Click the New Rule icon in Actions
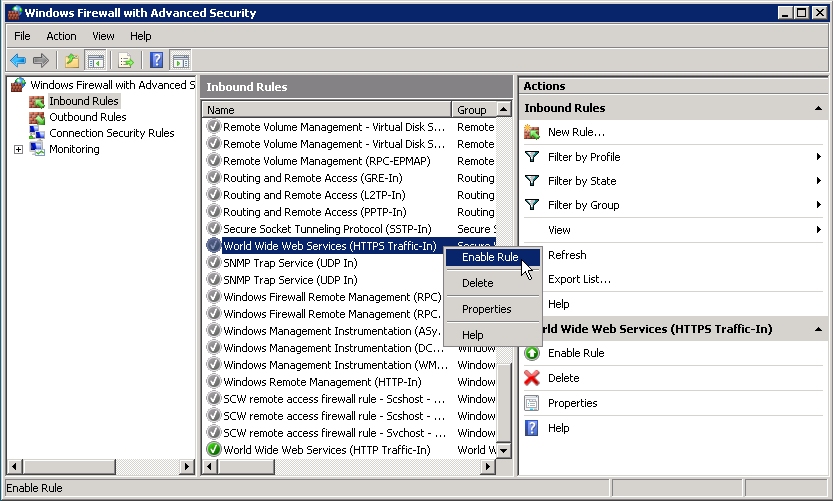833x501 pixels. click(x=532, y=132)
